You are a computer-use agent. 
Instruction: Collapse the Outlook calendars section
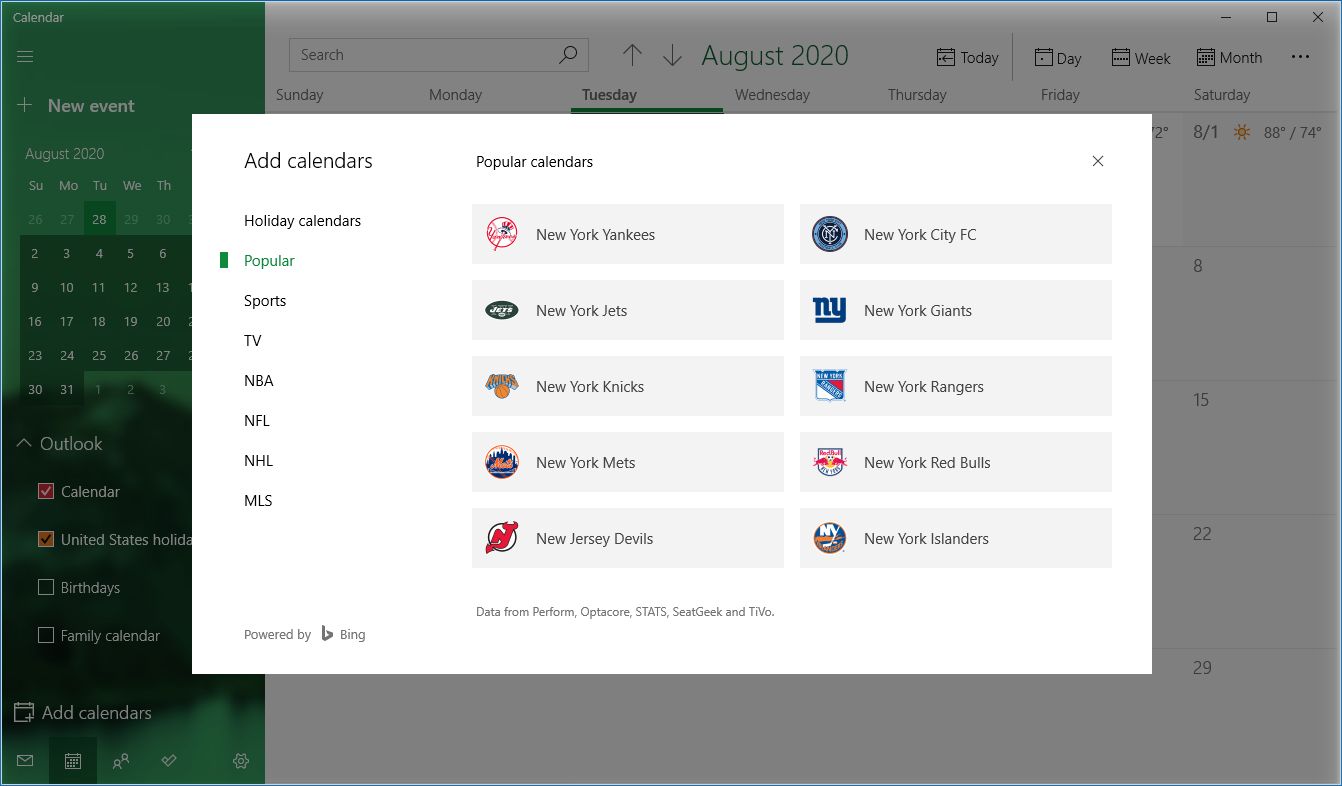[x=24, y=444]
